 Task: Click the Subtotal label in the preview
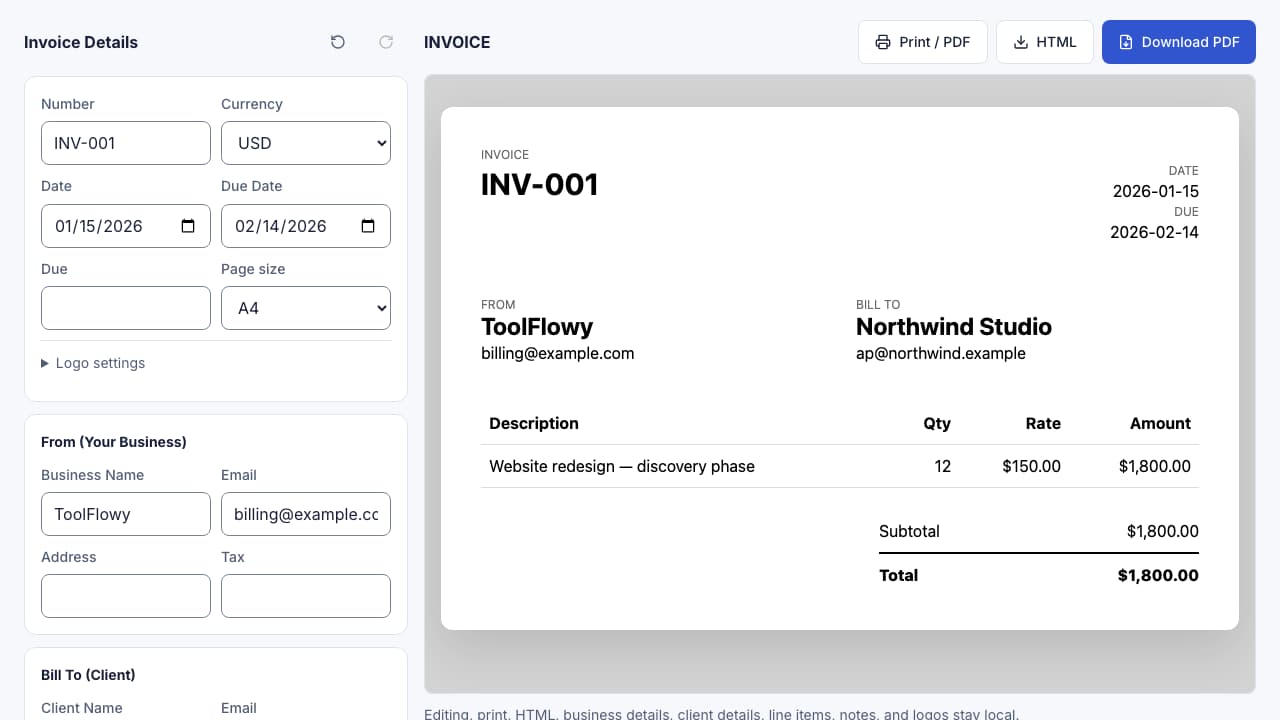click(909, 531)
